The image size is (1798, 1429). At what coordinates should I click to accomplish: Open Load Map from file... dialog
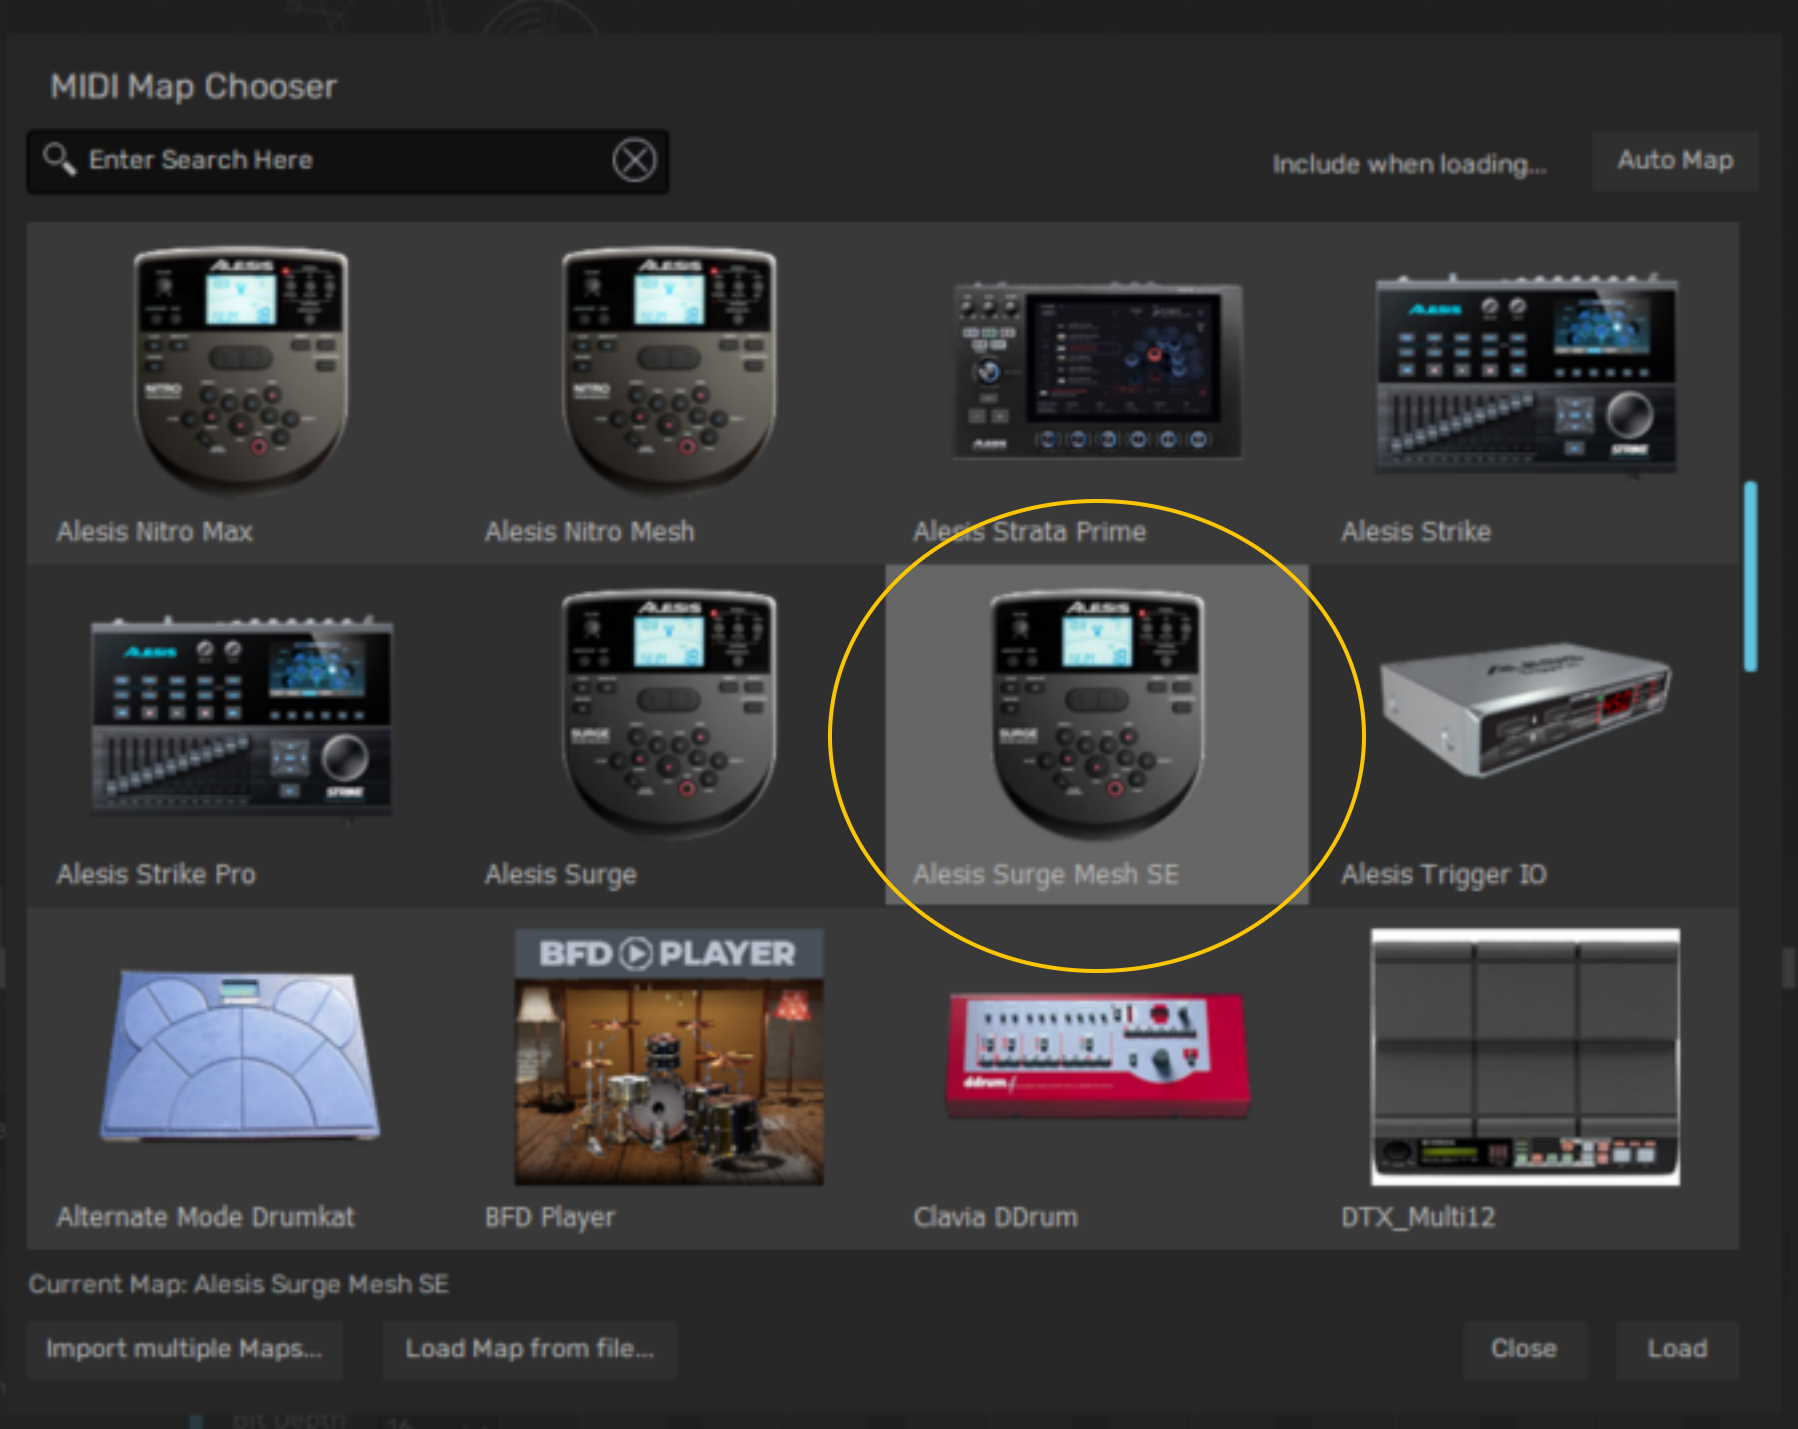coord(529,1349)
